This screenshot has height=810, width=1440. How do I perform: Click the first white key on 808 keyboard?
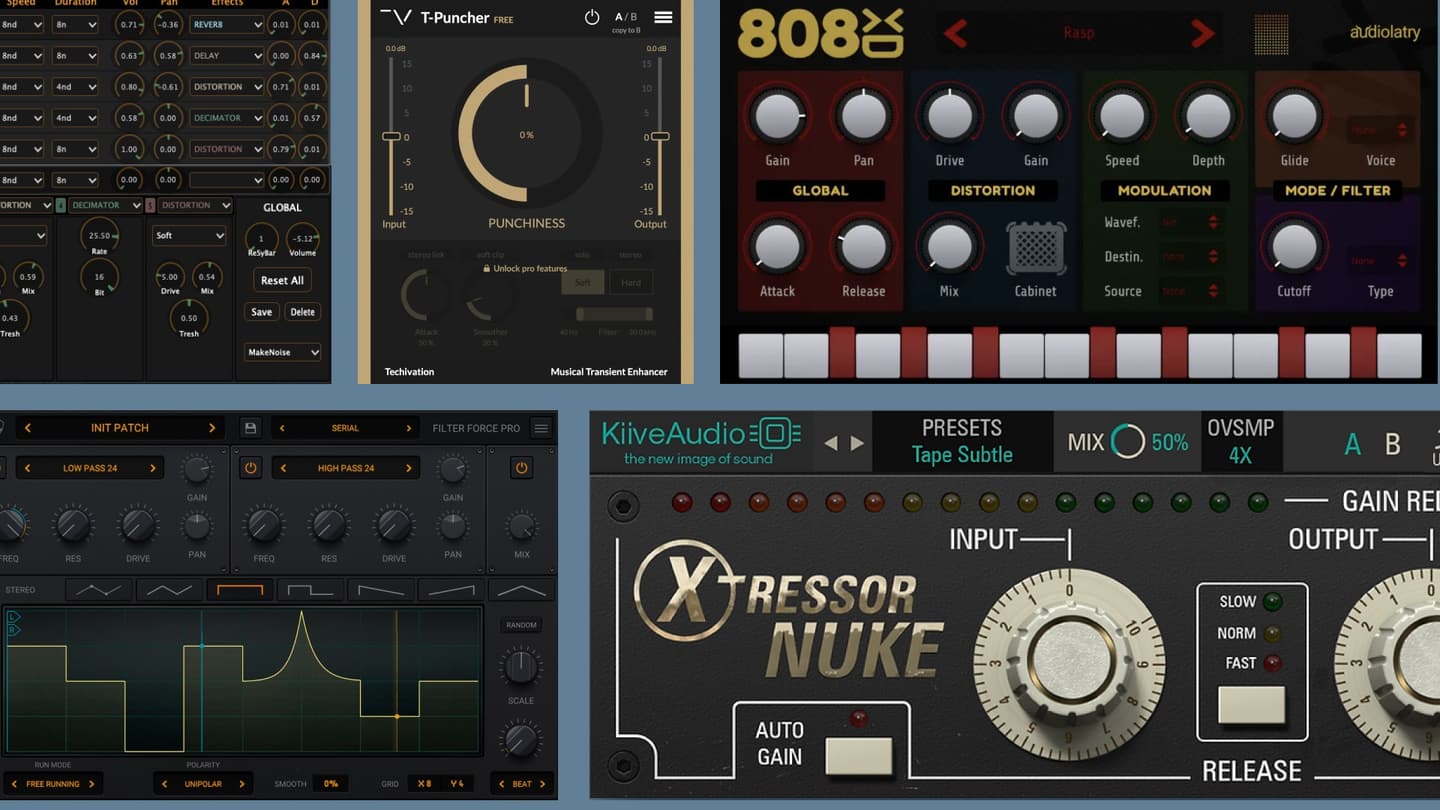[760, 355]
